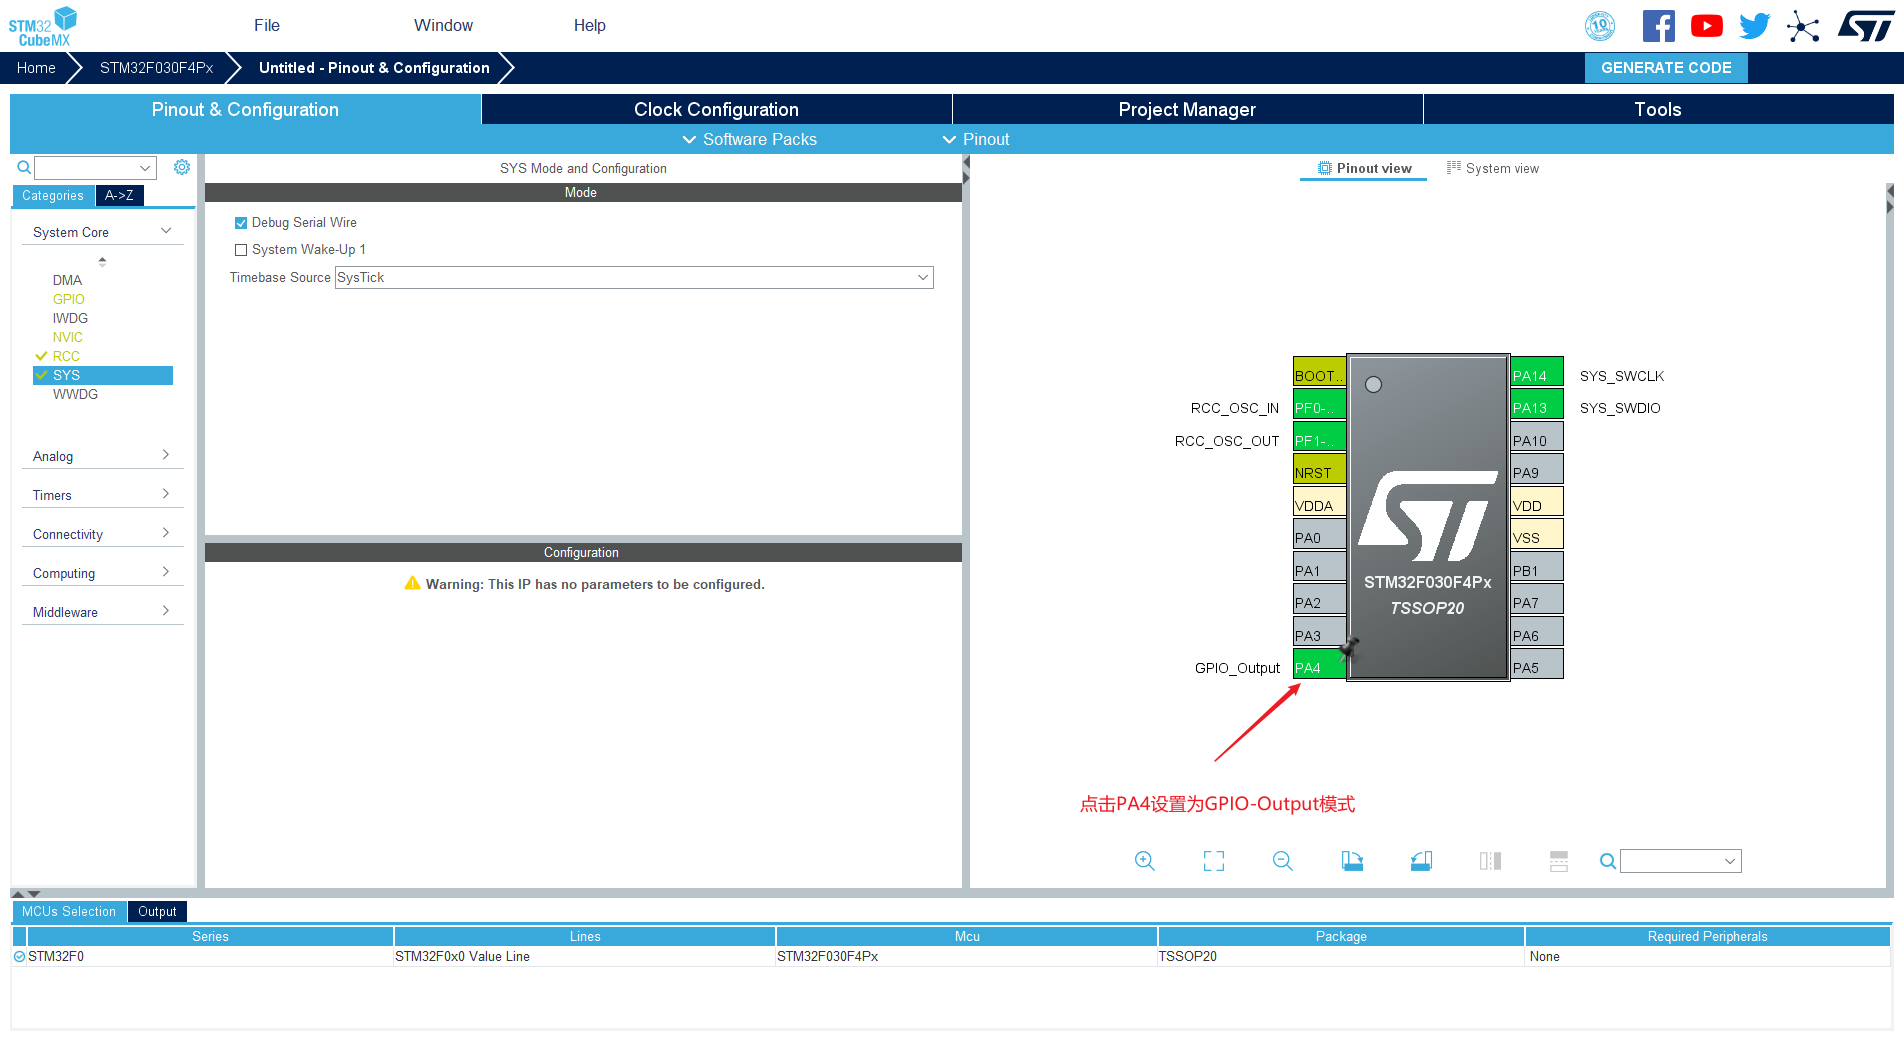Open the peripheral search combo box
The height and width of the screenshot is (1041, 1904).
[95, 167]
